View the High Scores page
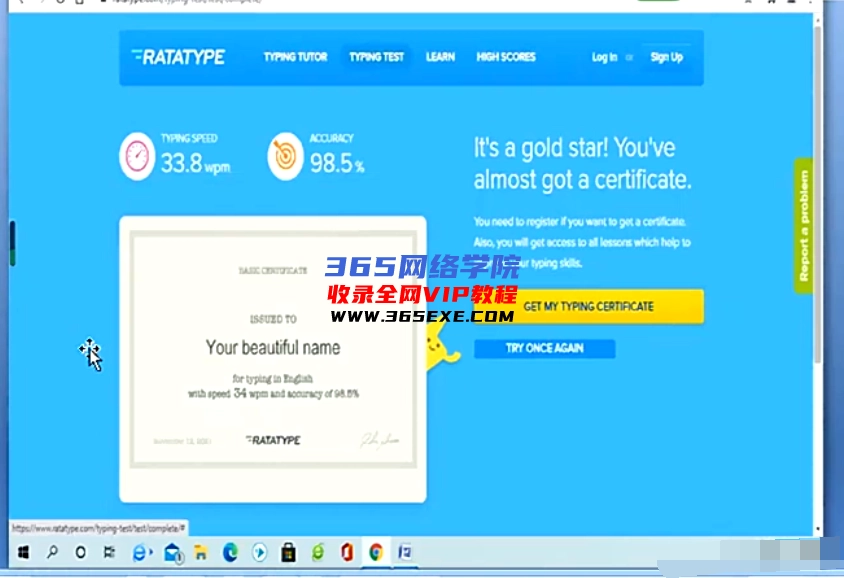 pos(506,57)
